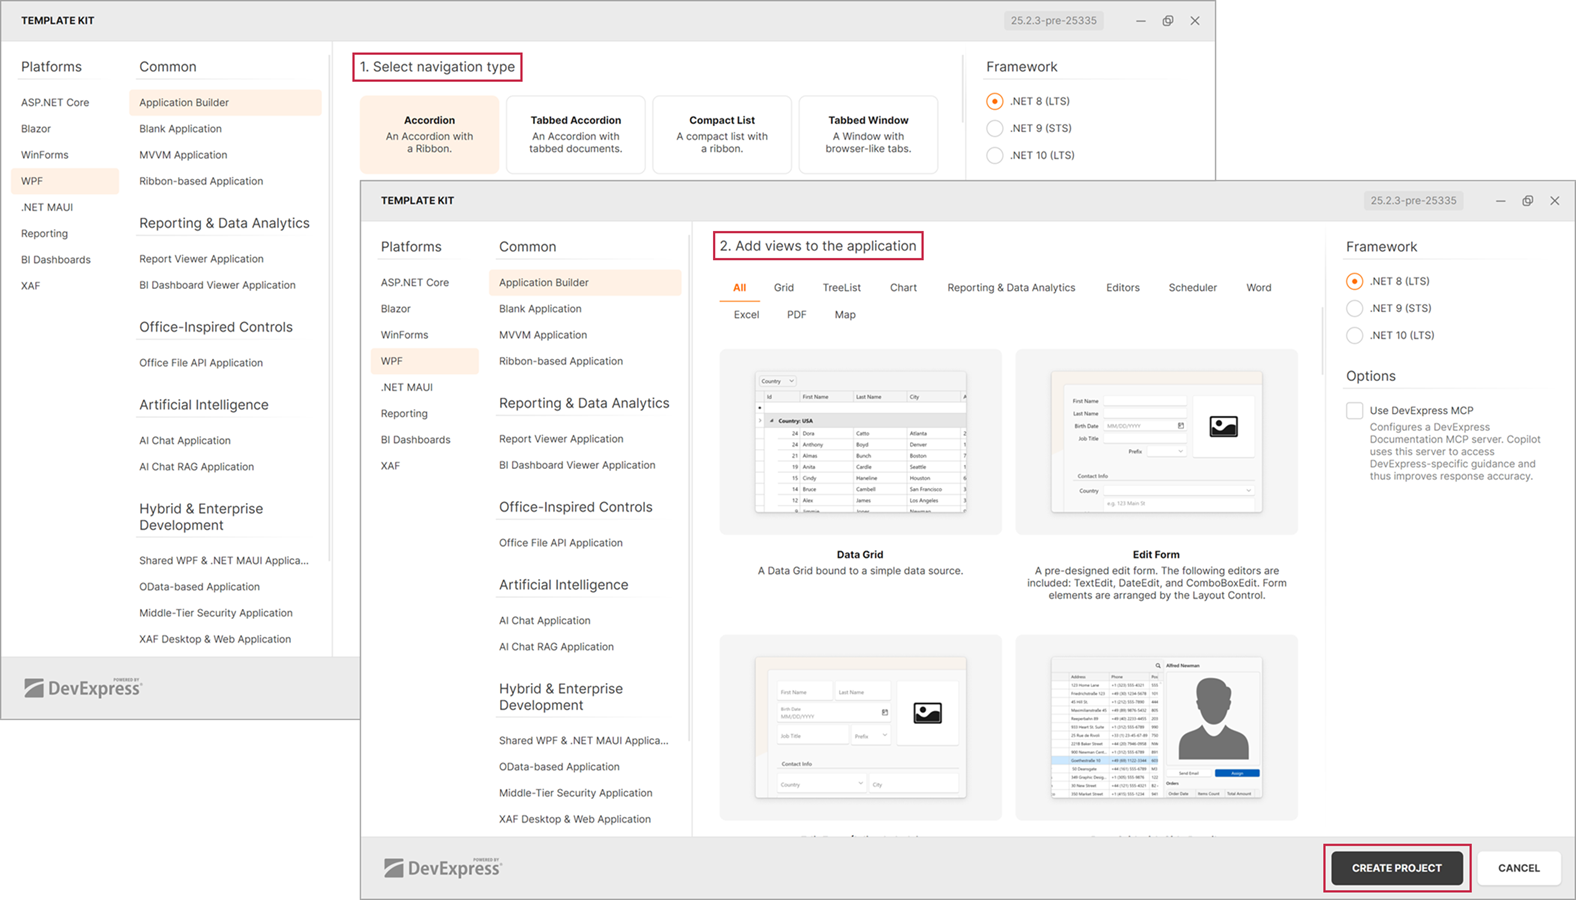Select XAF Desktop & Web Application in front window

coord(575,819)
